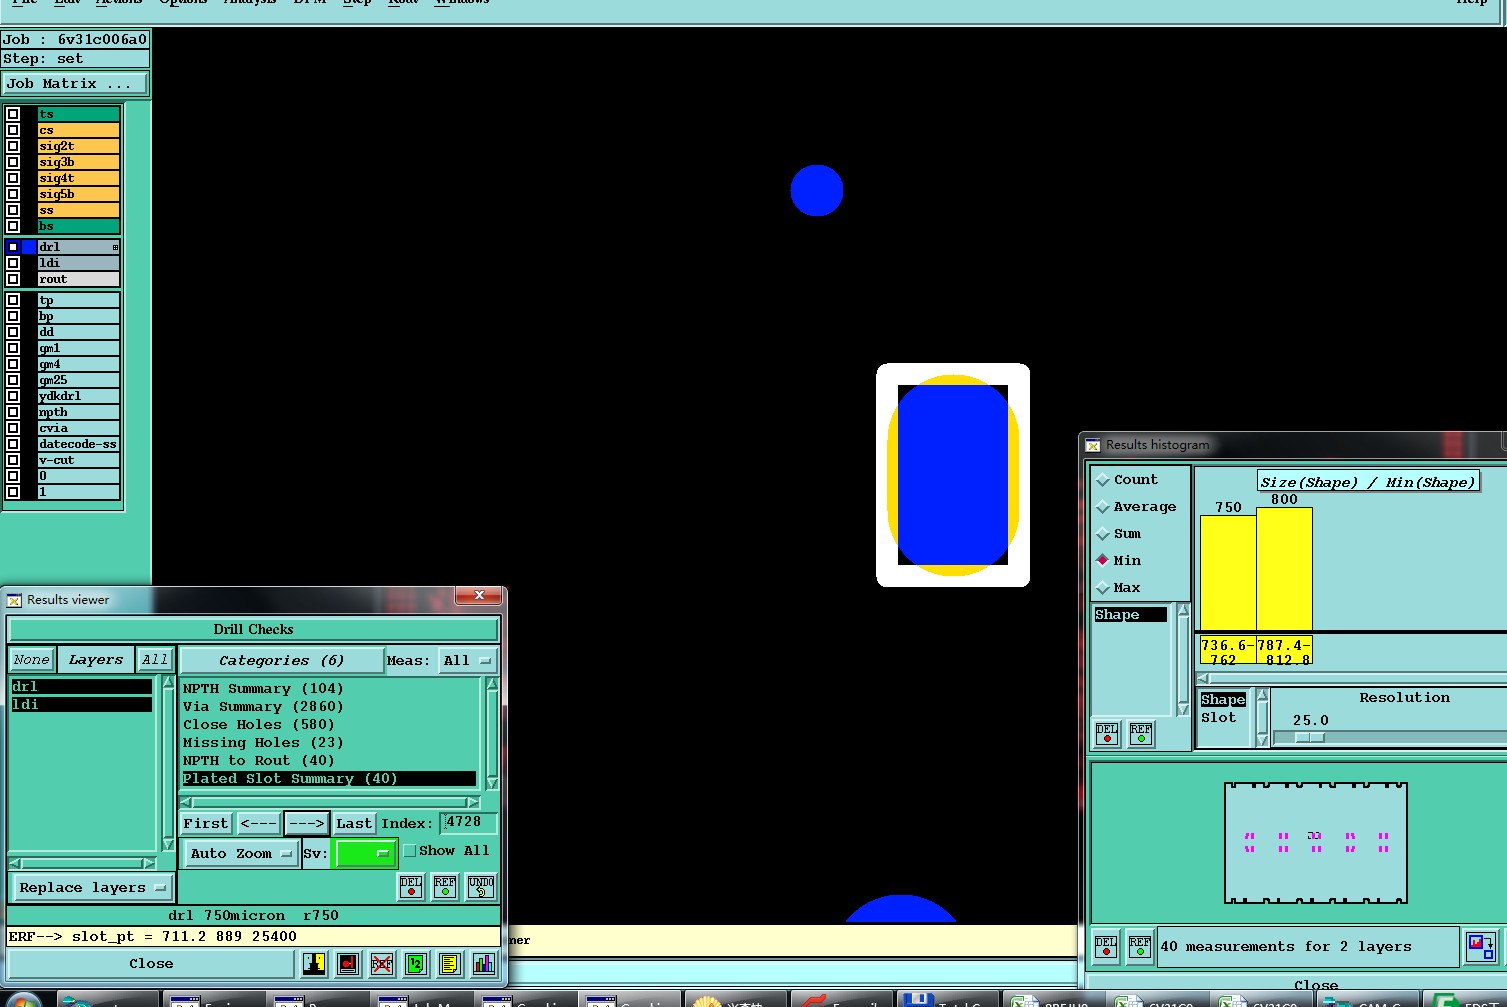Select the Sum radio option
The width and height of the screenshot is (1507, 1007).
click(x=1103, y=534)
